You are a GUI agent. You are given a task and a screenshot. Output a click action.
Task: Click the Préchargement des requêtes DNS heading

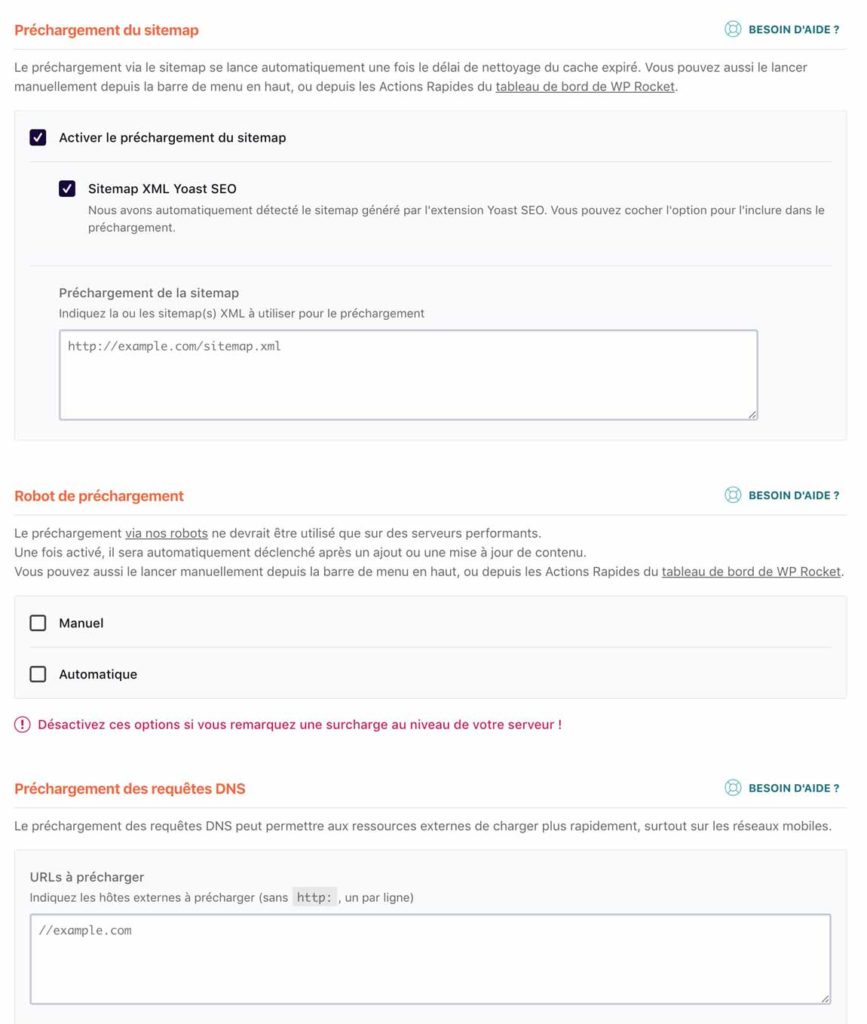tap(130, 789)
